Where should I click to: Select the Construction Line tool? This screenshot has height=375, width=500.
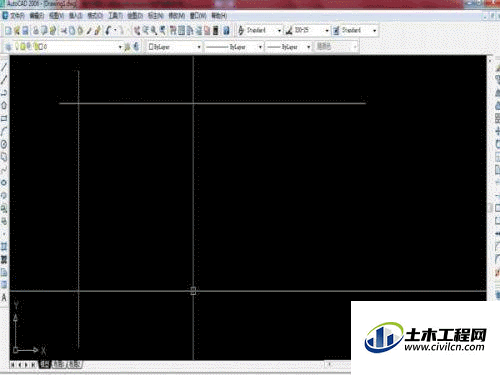click(x=4, y=79)
